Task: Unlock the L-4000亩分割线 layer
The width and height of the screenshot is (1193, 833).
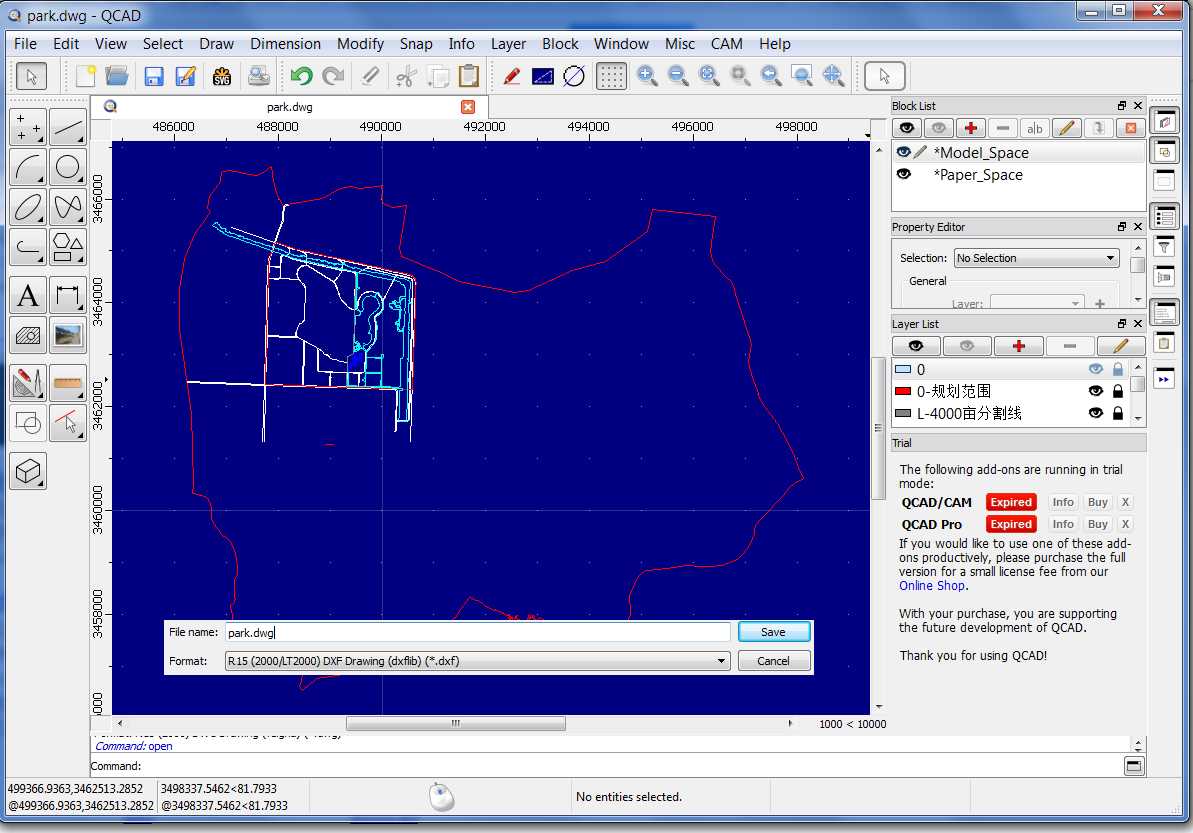Action: (1117, 413)
